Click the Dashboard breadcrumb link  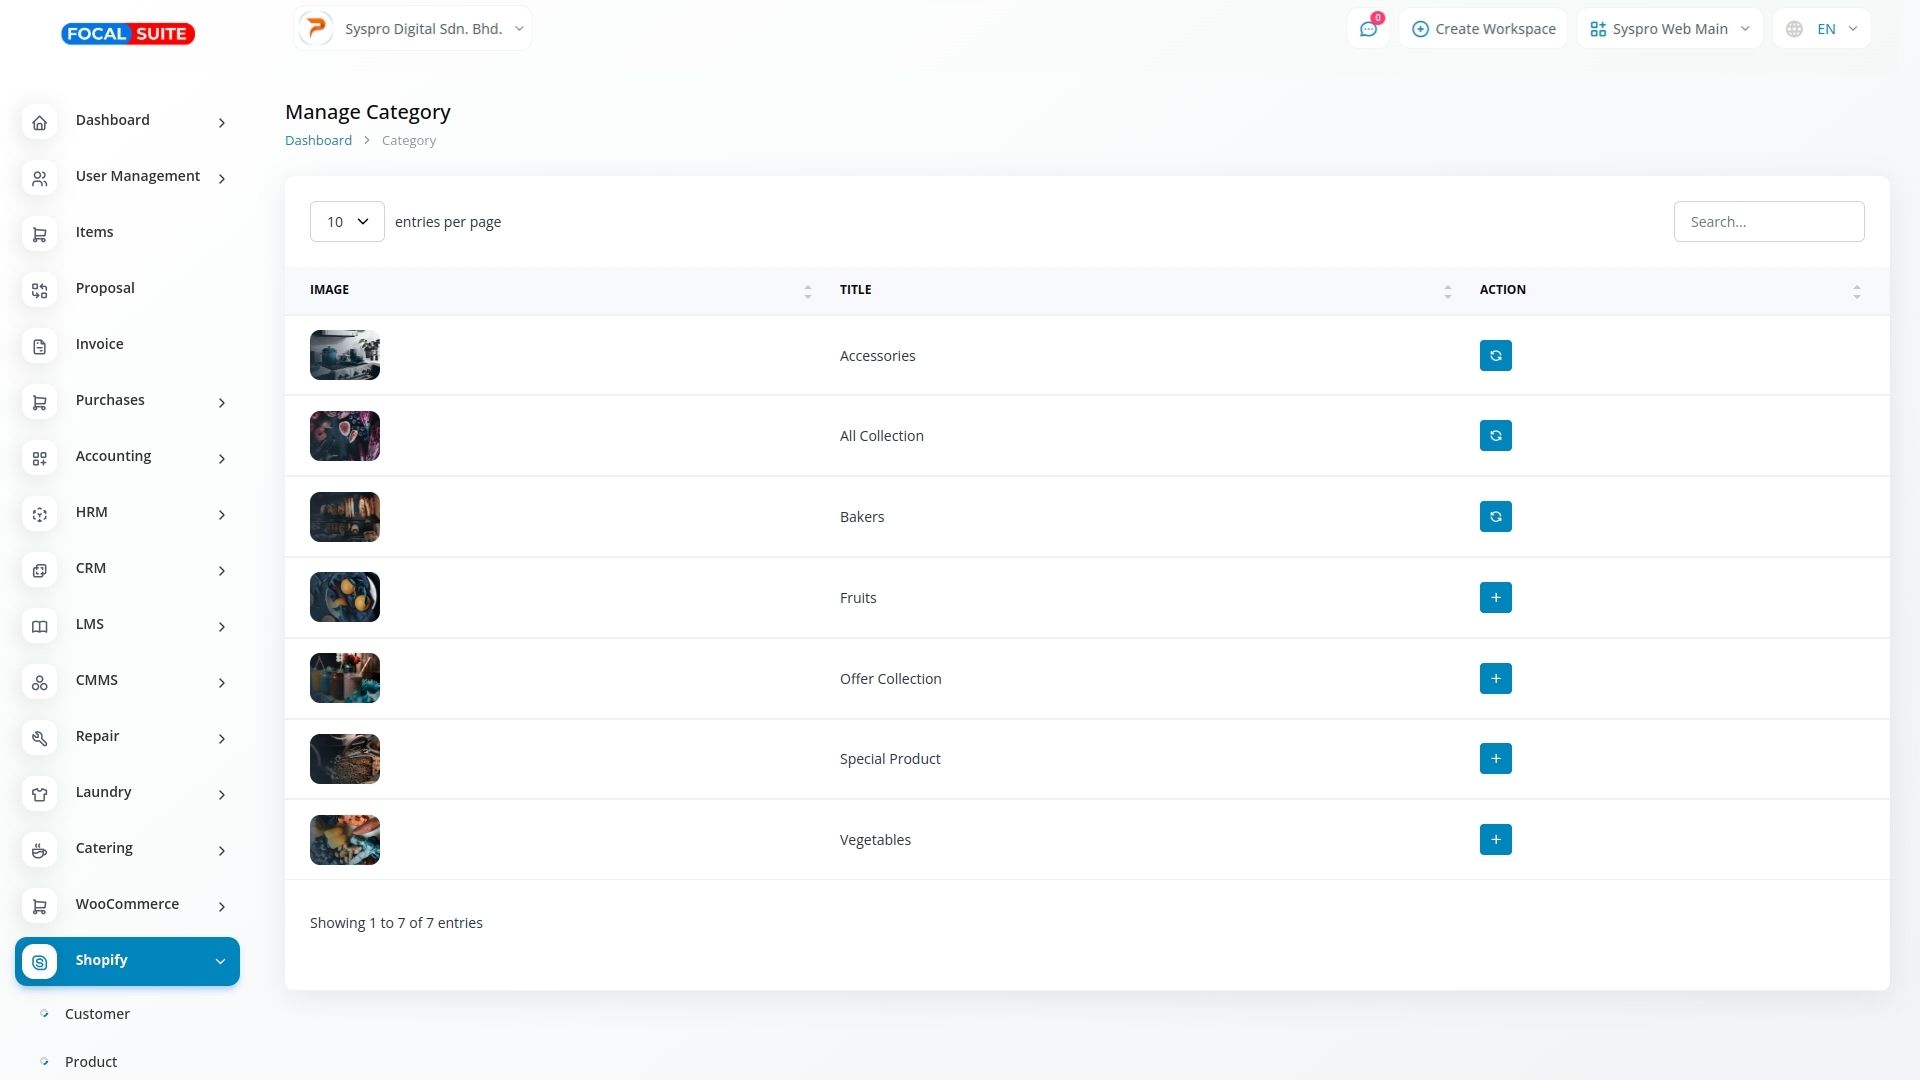[318, 141]
